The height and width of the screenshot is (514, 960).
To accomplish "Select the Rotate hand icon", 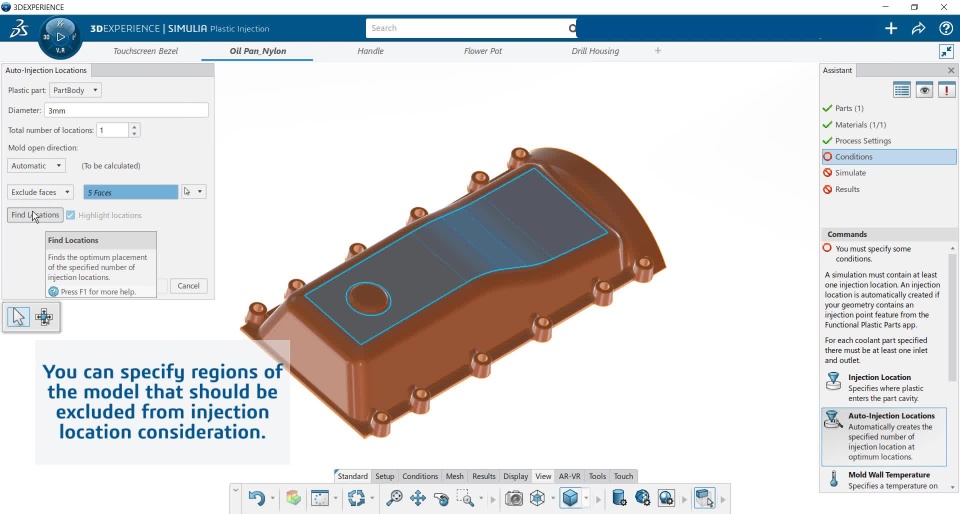I will (441, 499).
